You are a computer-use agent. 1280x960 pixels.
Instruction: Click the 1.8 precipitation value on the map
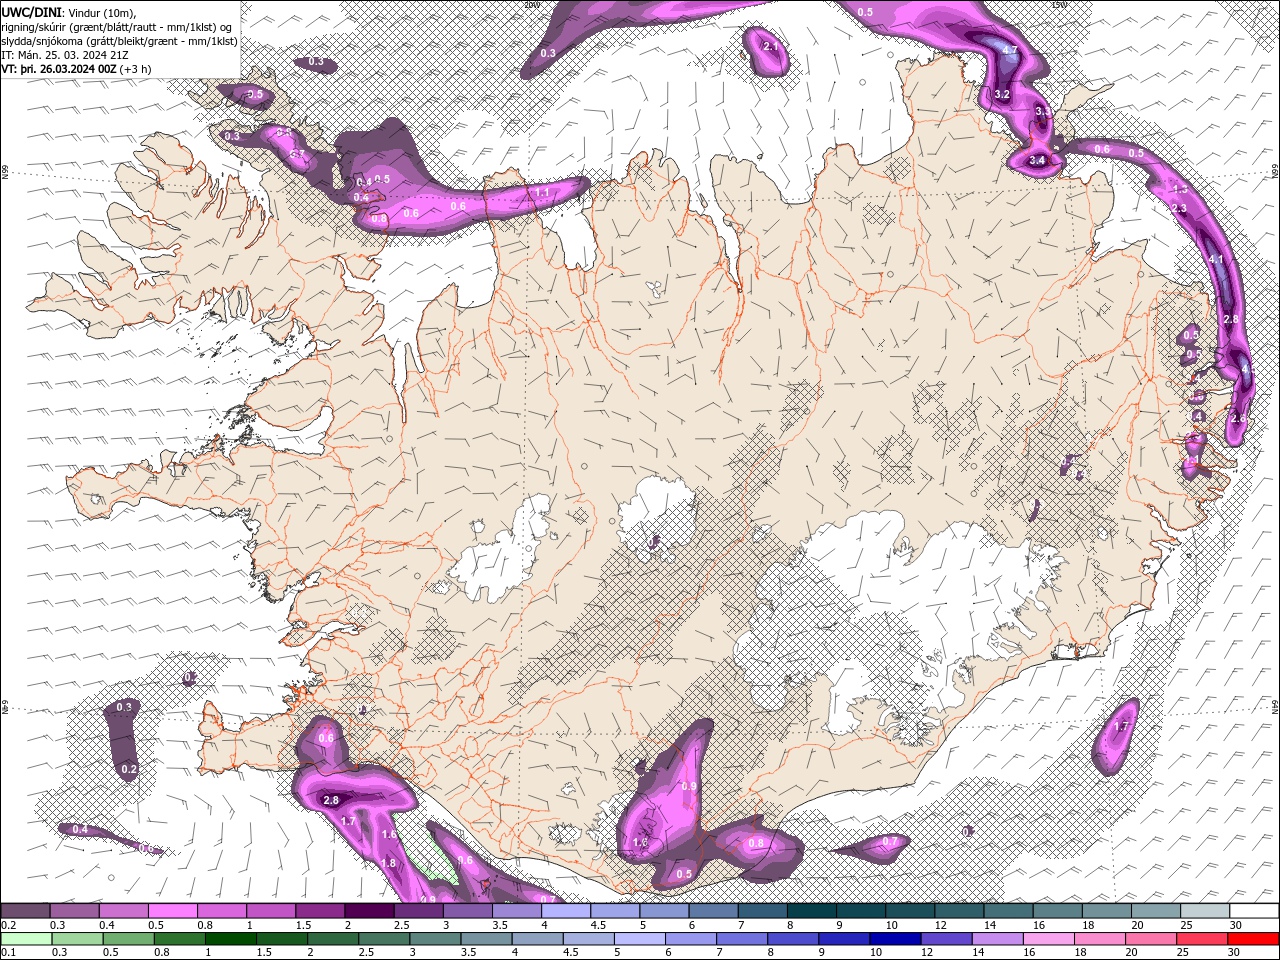coord(389,863)
